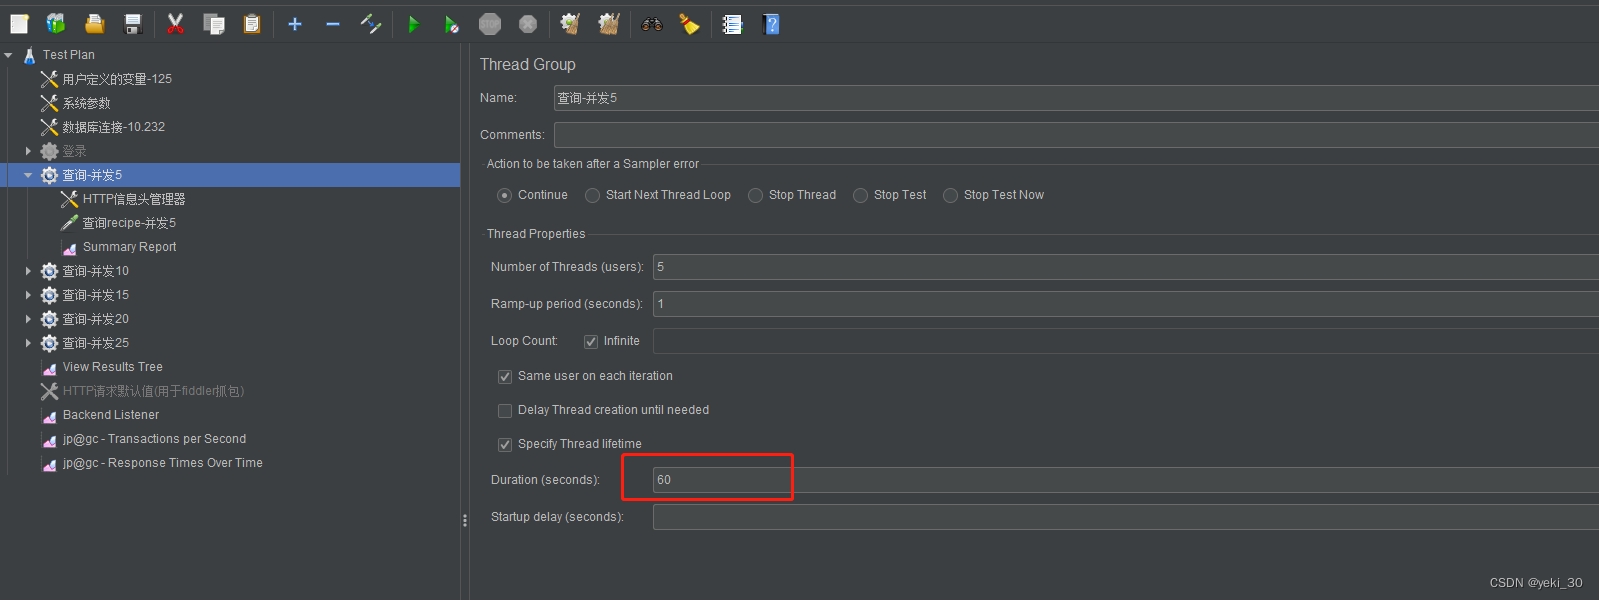1599x600 pixels.
Task: Select disabled HTTP请求默认值 node
Action: point(153,391)
